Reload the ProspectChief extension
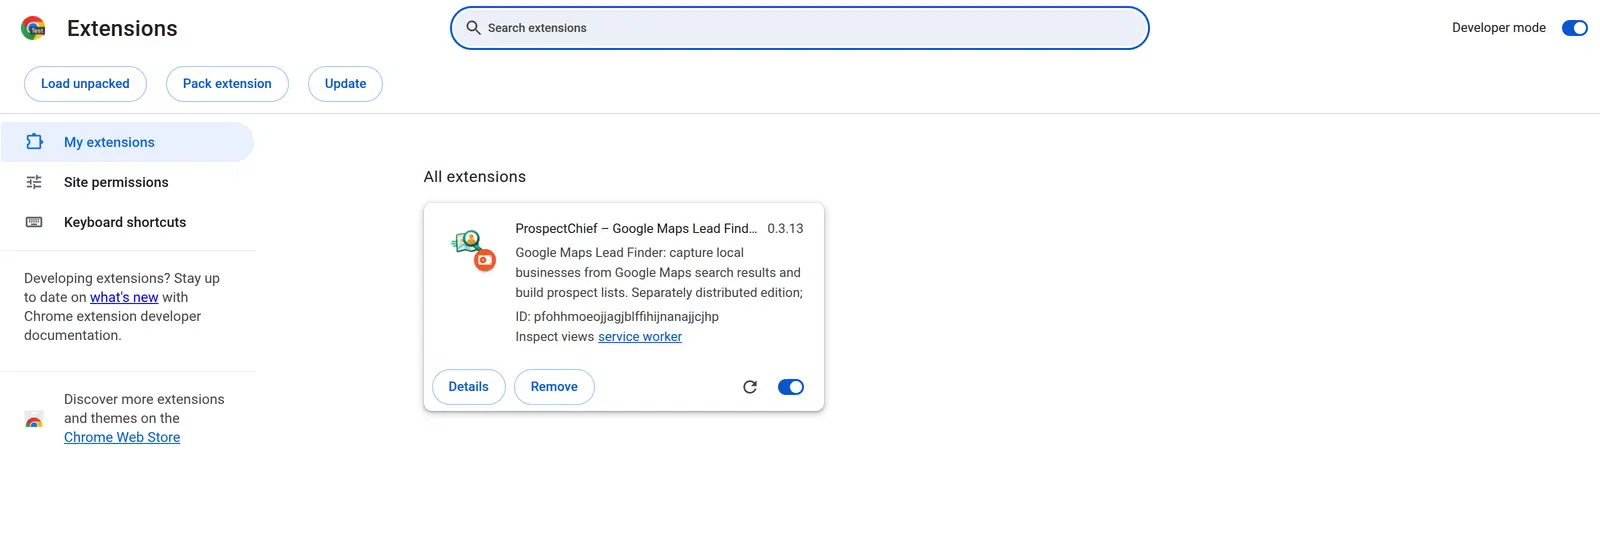The image size is (1600, 550). 750,387
